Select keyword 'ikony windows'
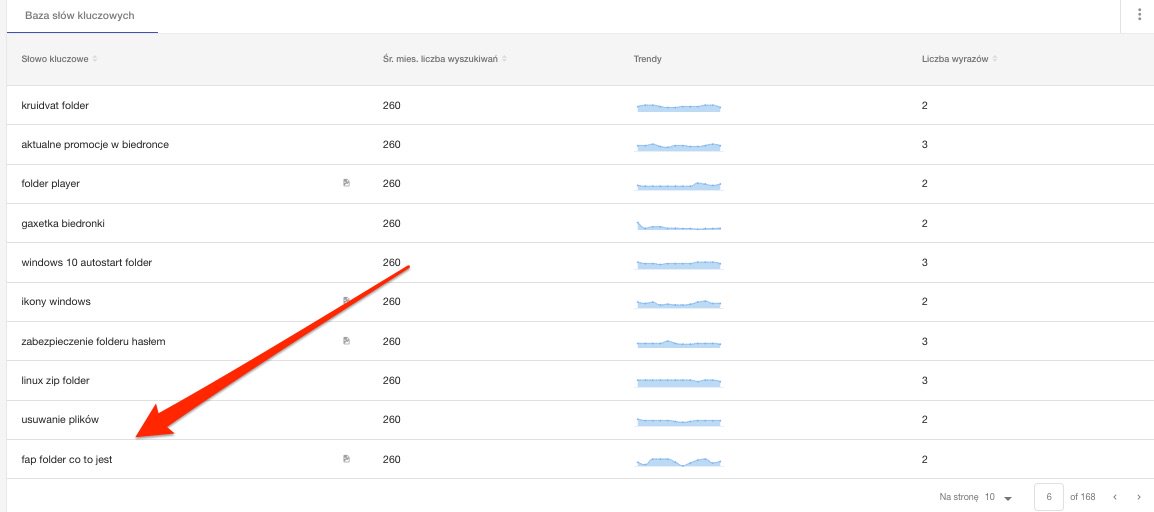The height and width of the screenshot is (512, 1154). pos(56,302)
